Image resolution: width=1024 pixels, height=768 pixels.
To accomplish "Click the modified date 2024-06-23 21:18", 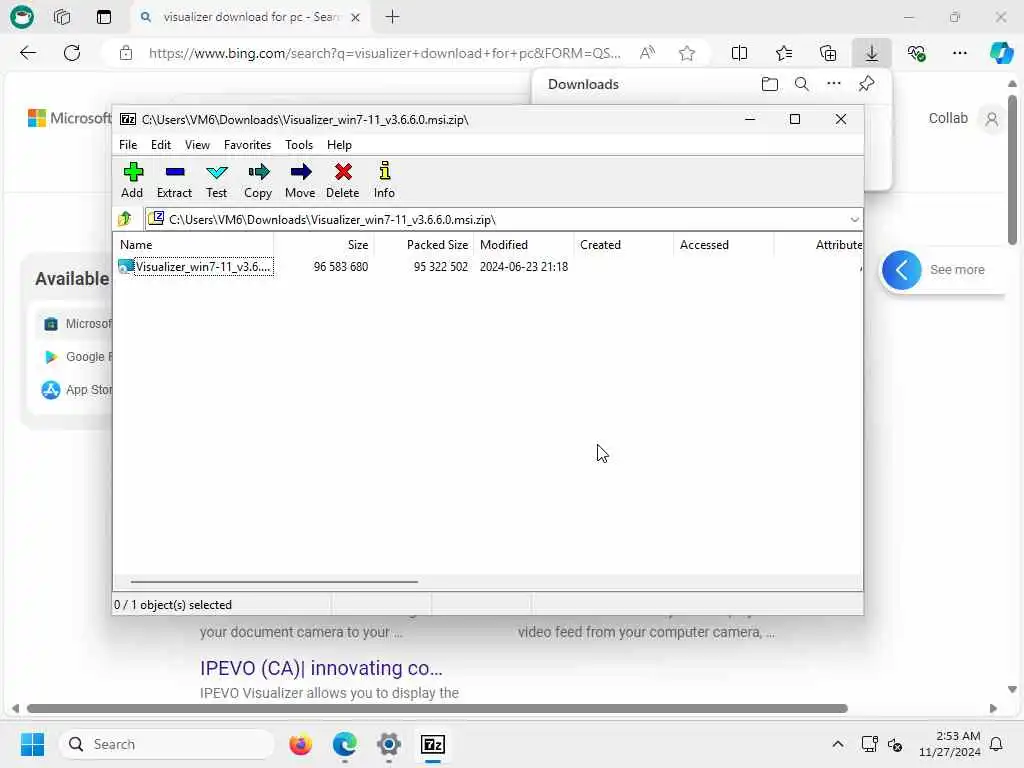I will point(524,266).
